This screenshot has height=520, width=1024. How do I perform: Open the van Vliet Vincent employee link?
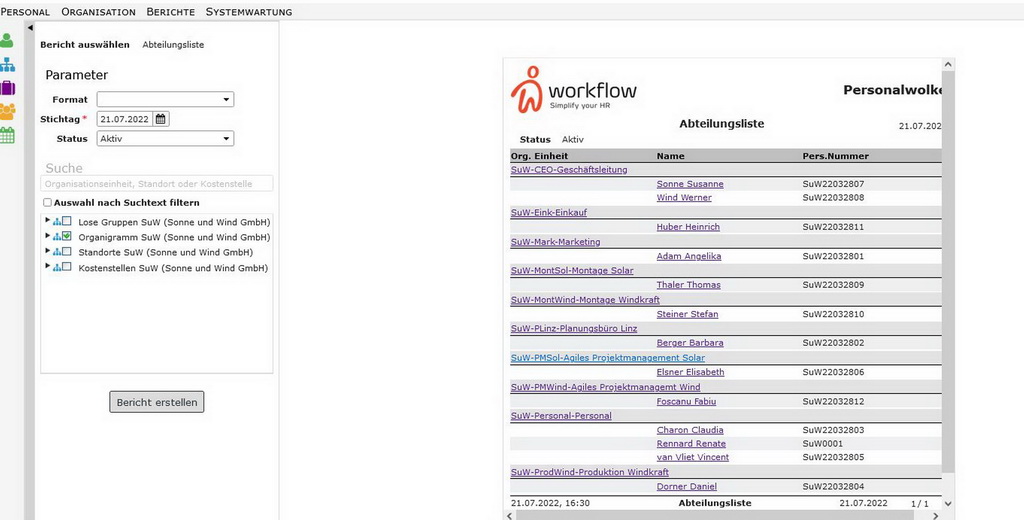(692, 457)
